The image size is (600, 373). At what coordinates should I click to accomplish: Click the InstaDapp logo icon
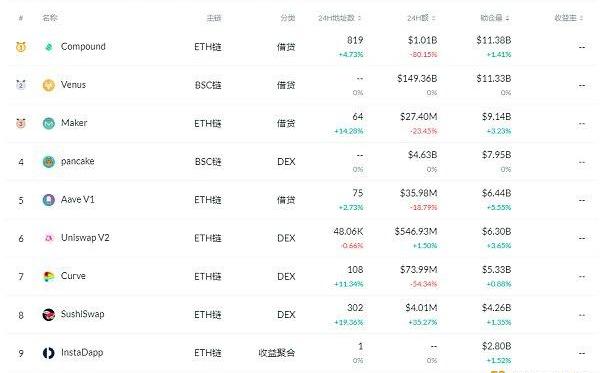click(49, 353)
